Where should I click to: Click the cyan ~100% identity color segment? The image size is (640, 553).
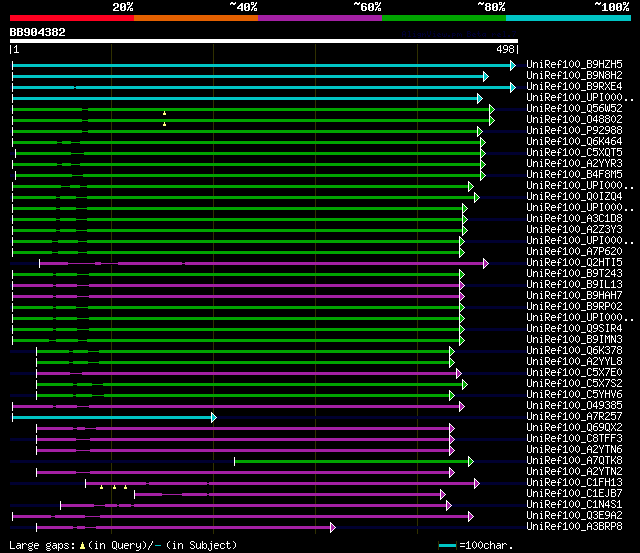click(568, 18)
